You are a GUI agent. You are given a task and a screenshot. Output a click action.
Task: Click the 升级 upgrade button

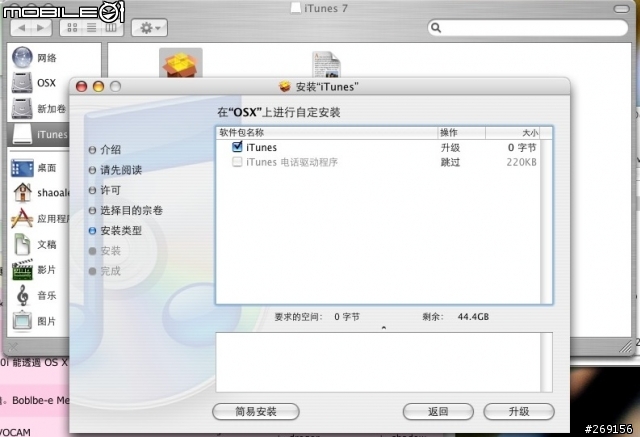519,411
